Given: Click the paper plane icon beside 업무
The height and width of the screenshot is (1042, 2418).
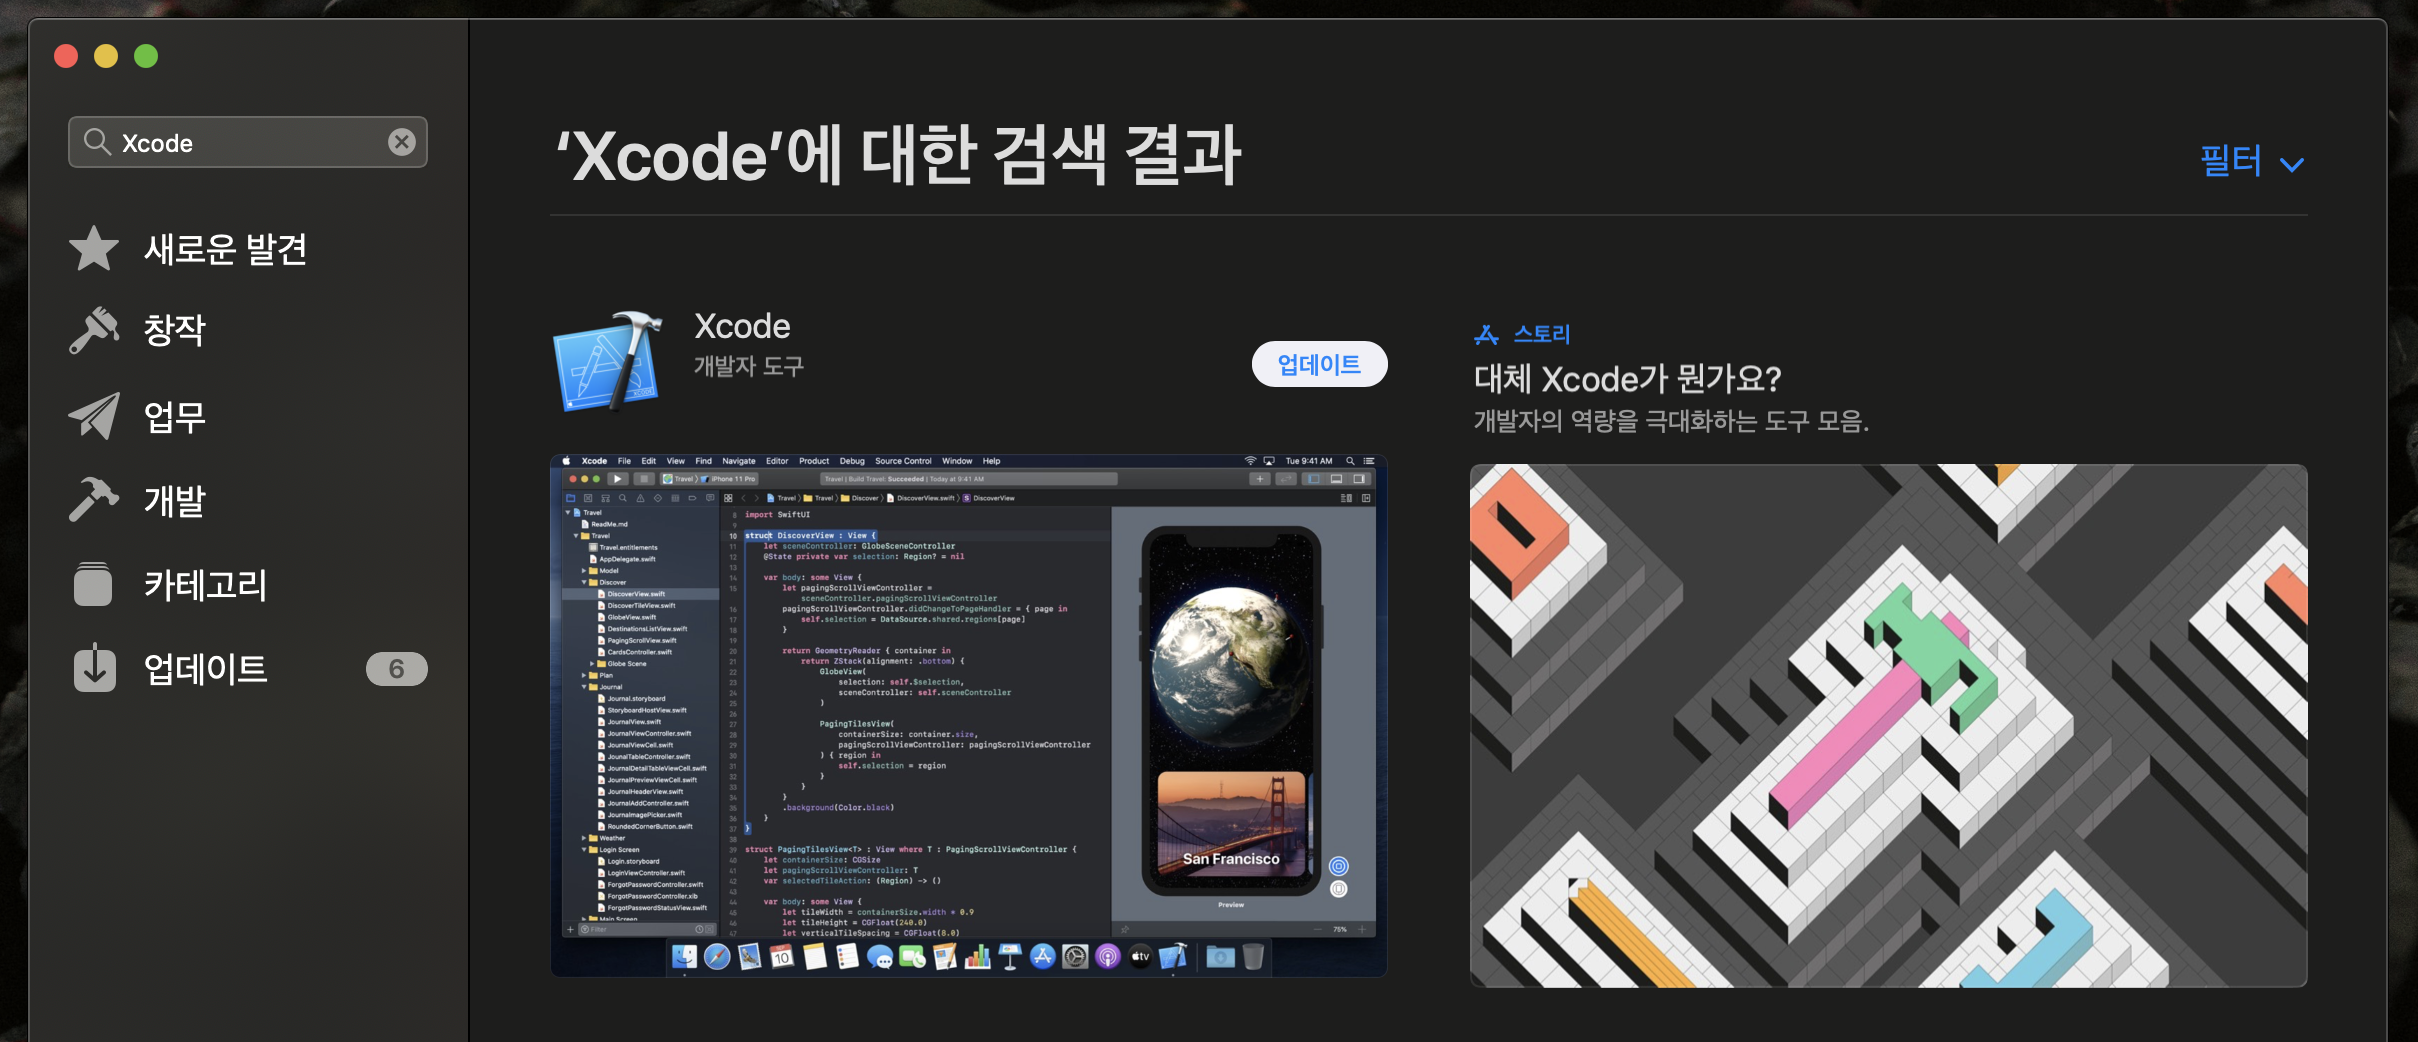Looking at the screenshot, I should 94,416.
